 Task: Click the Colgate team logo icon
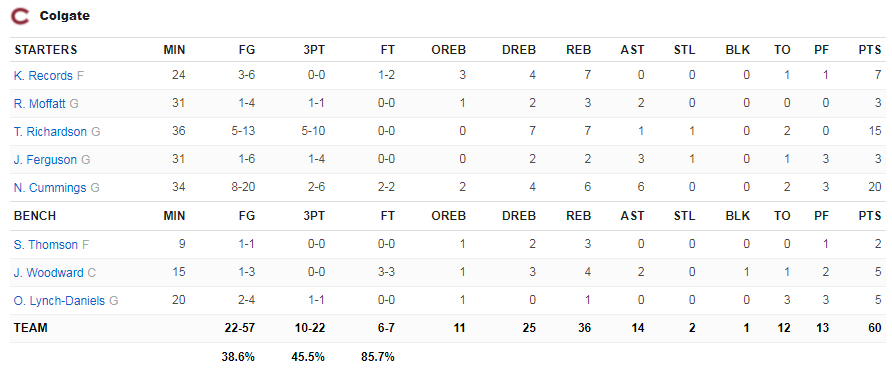20,17
